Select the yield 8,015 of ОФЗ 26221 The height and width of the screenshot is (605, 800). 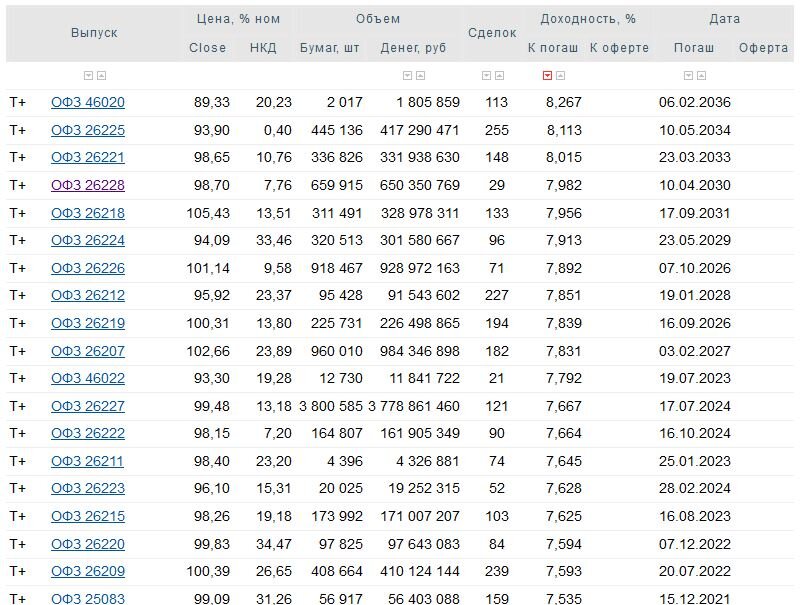tap(564, 158)
